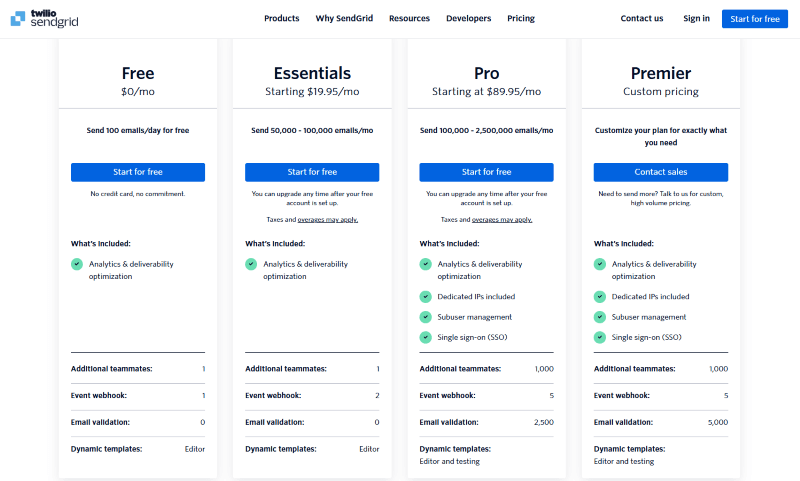
Task: Click the Contact us link
Action: (642, 18)
